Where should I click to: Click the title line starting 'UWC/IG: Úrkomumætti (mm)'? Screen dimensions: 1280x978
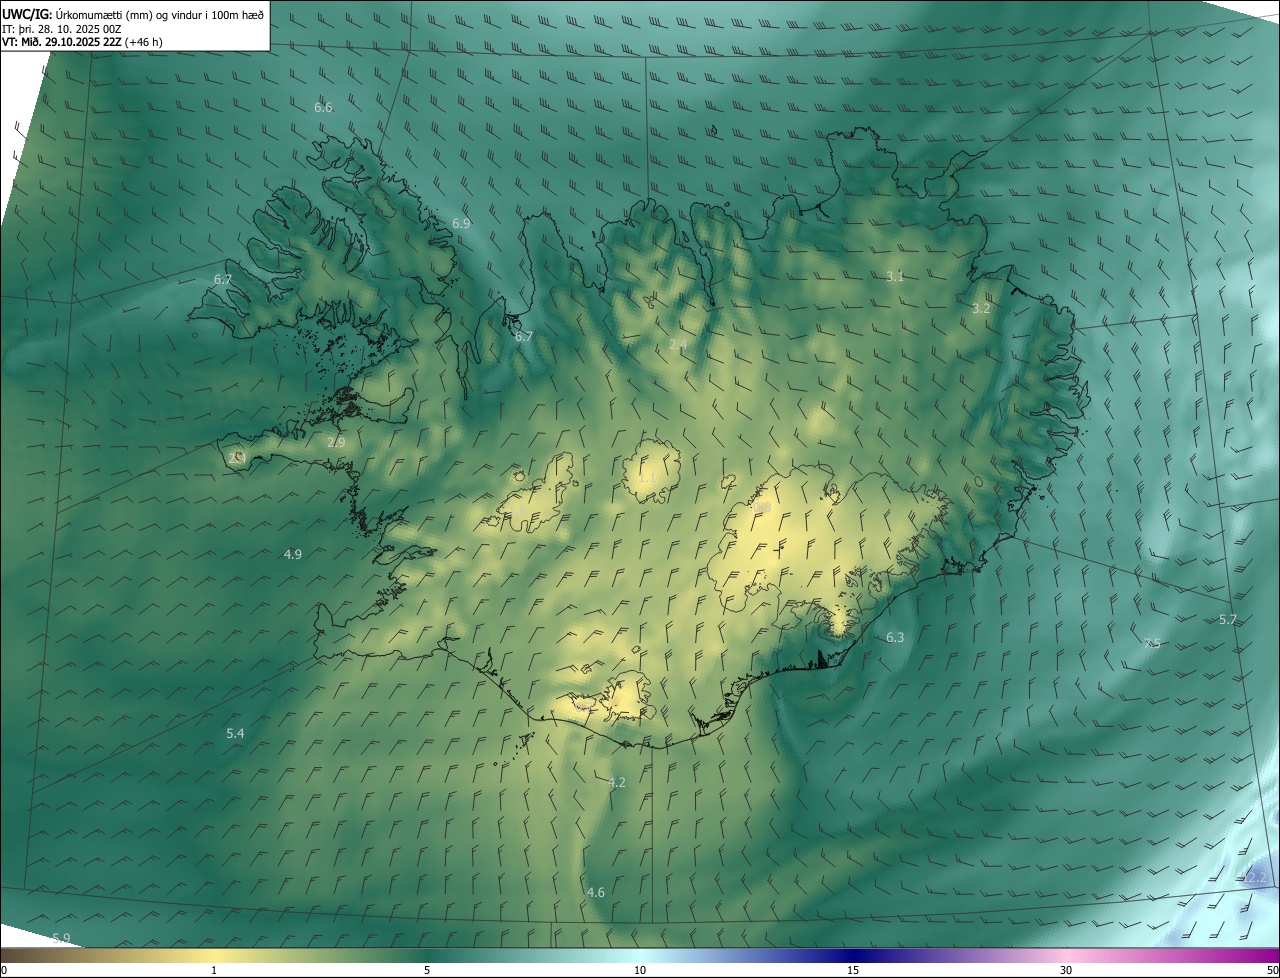coord(133,14)
